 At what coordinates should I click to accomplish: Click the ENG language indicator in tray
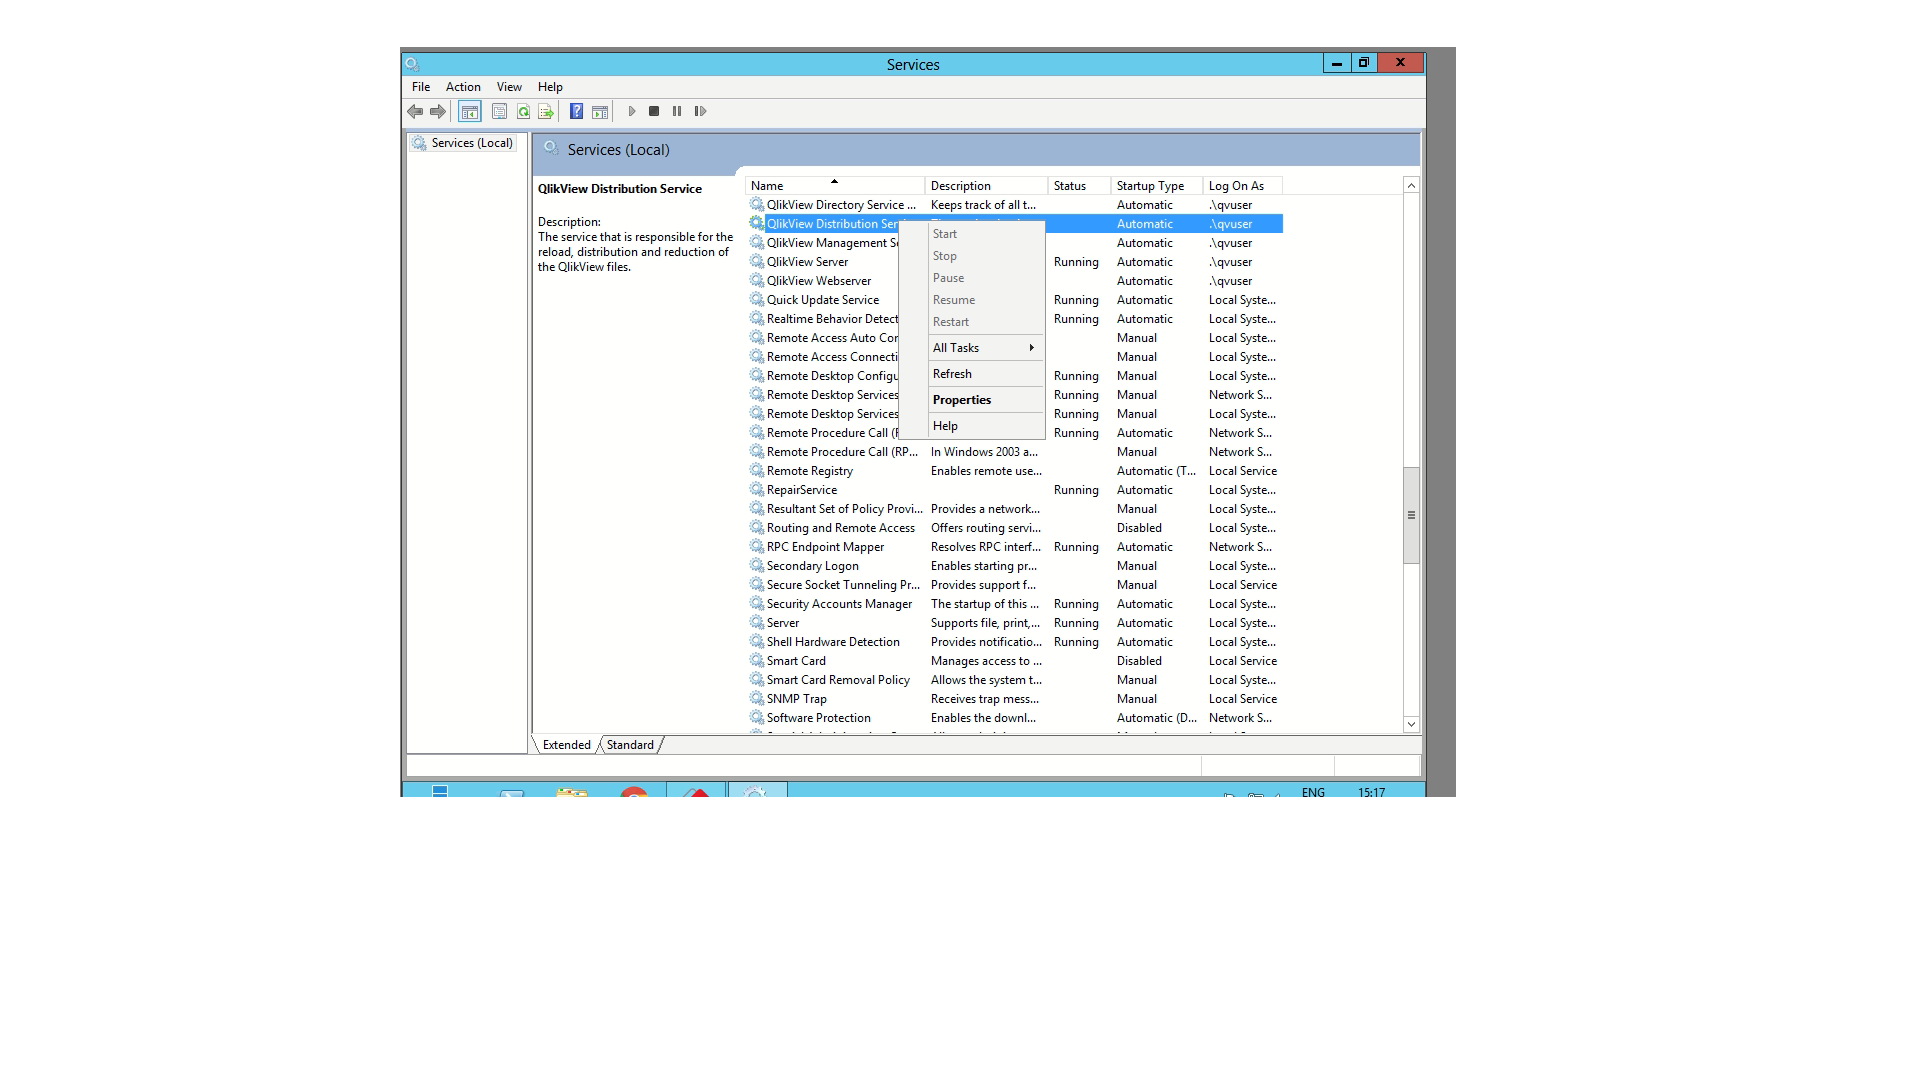[1313, 792]
